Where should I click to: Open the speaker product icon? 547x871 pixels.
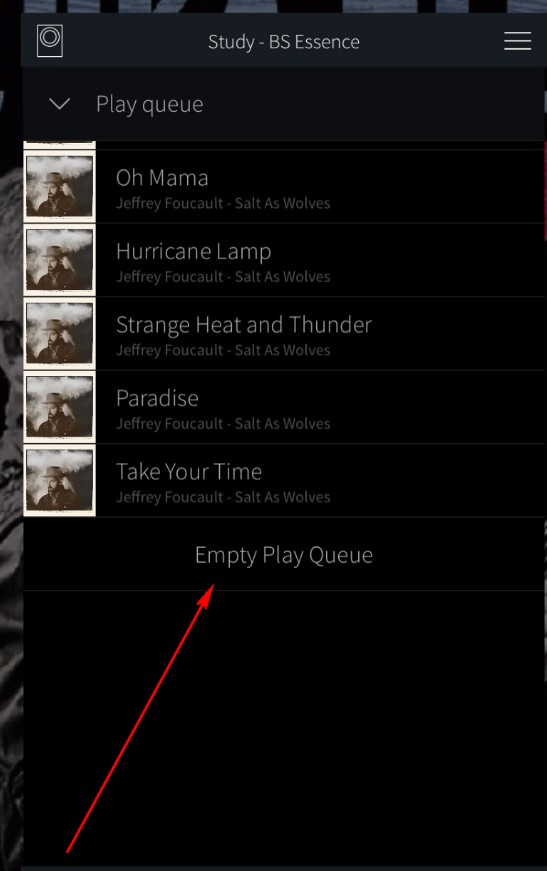49,41
